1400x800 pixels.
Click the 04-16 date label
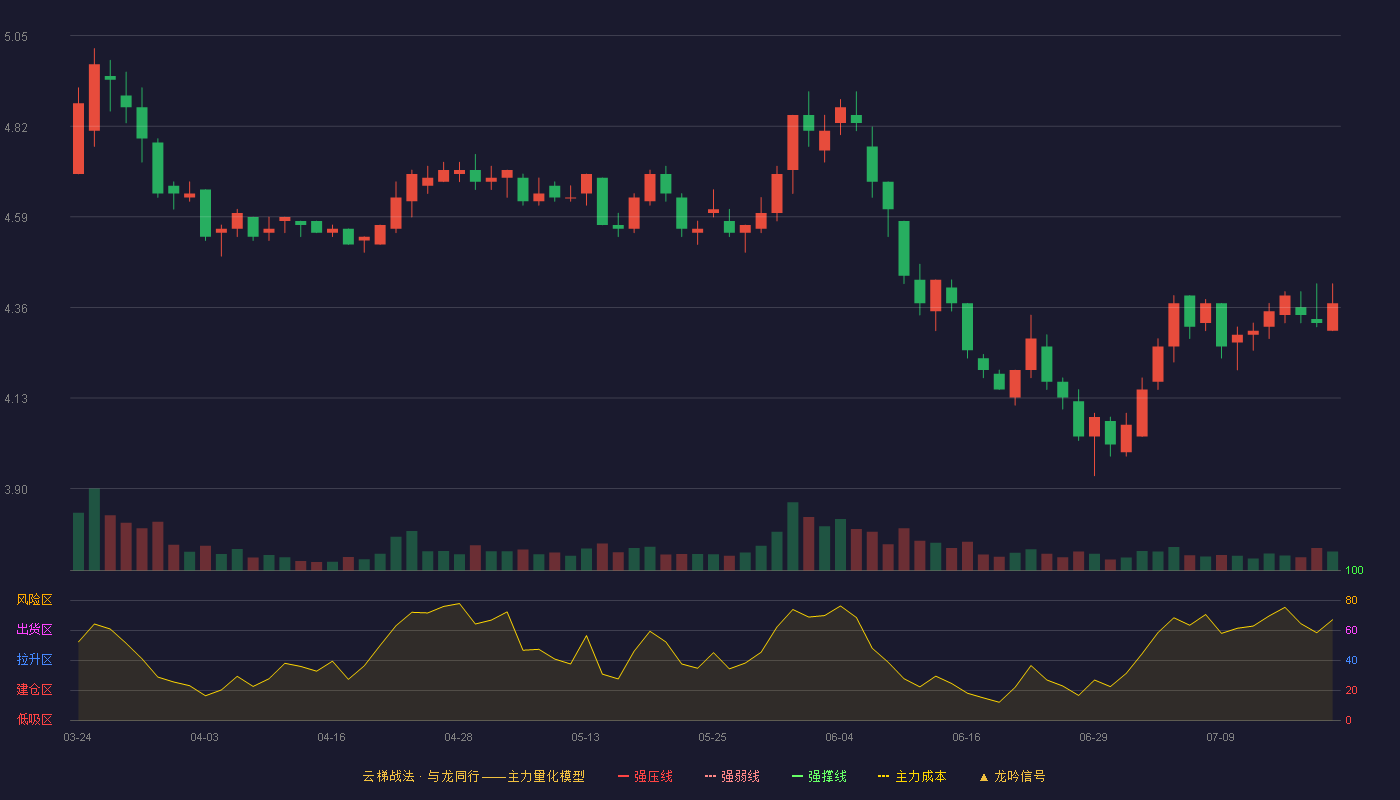[331, 737]
